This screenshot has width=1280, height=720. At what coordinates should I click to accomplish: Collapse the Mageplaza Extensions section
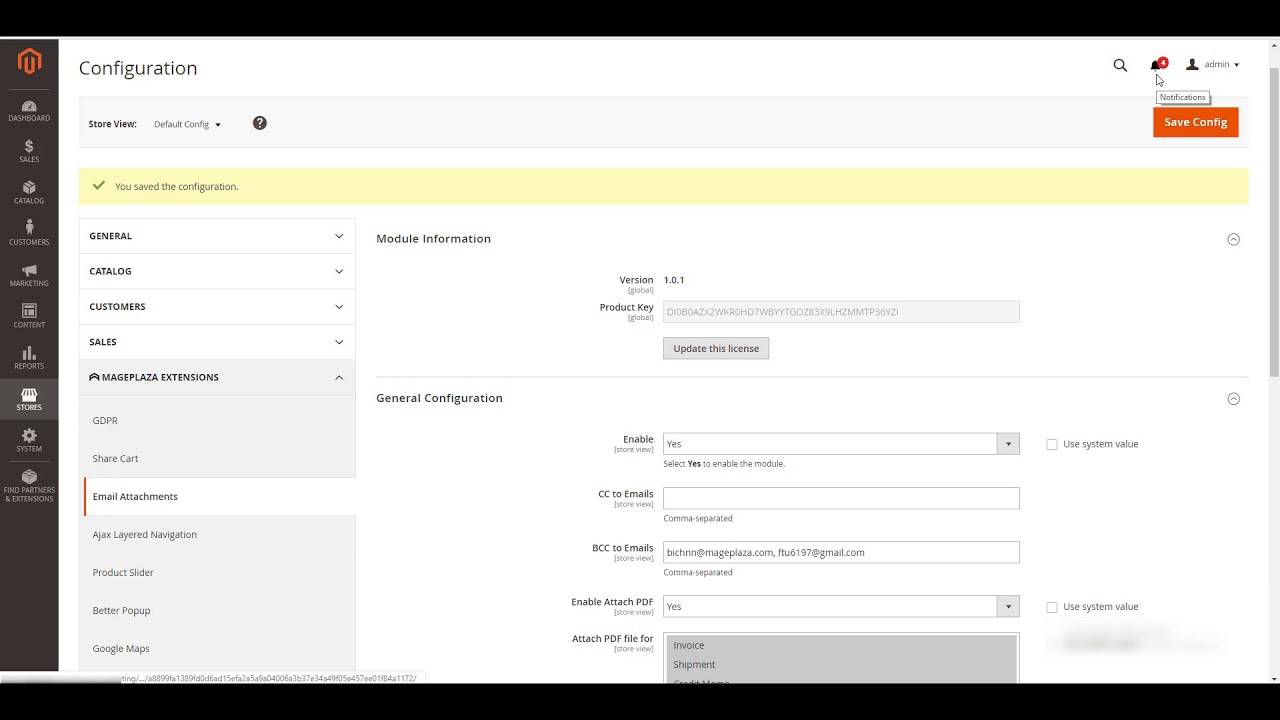[217, 377]
